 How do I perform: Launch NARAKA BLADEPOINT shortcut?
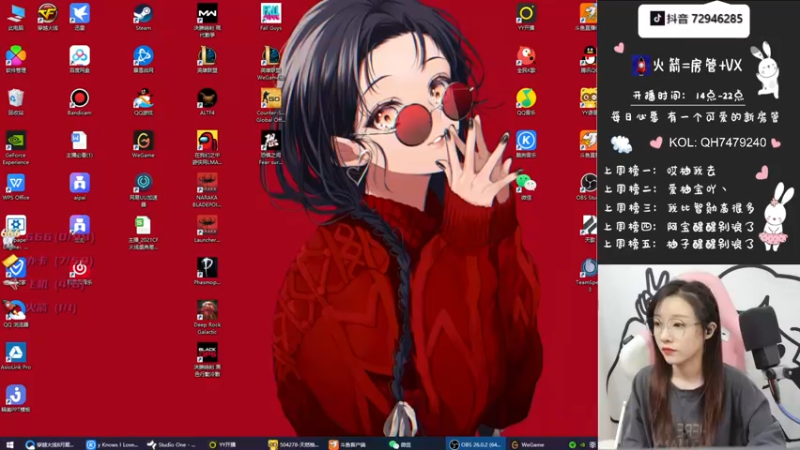(207, 190)
